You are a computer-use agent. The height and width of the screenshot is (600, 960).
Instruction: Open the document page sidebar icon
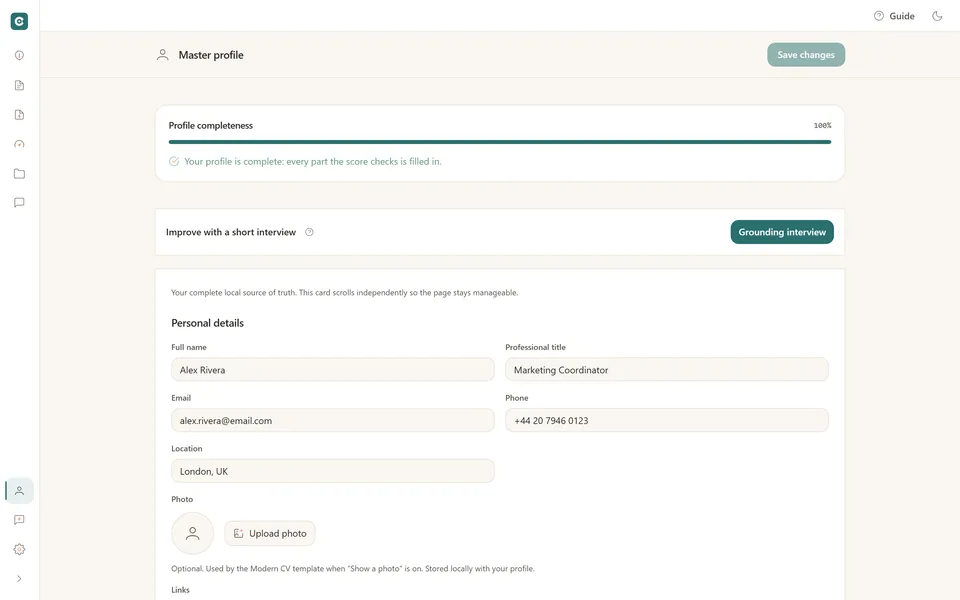coord(19,85)
